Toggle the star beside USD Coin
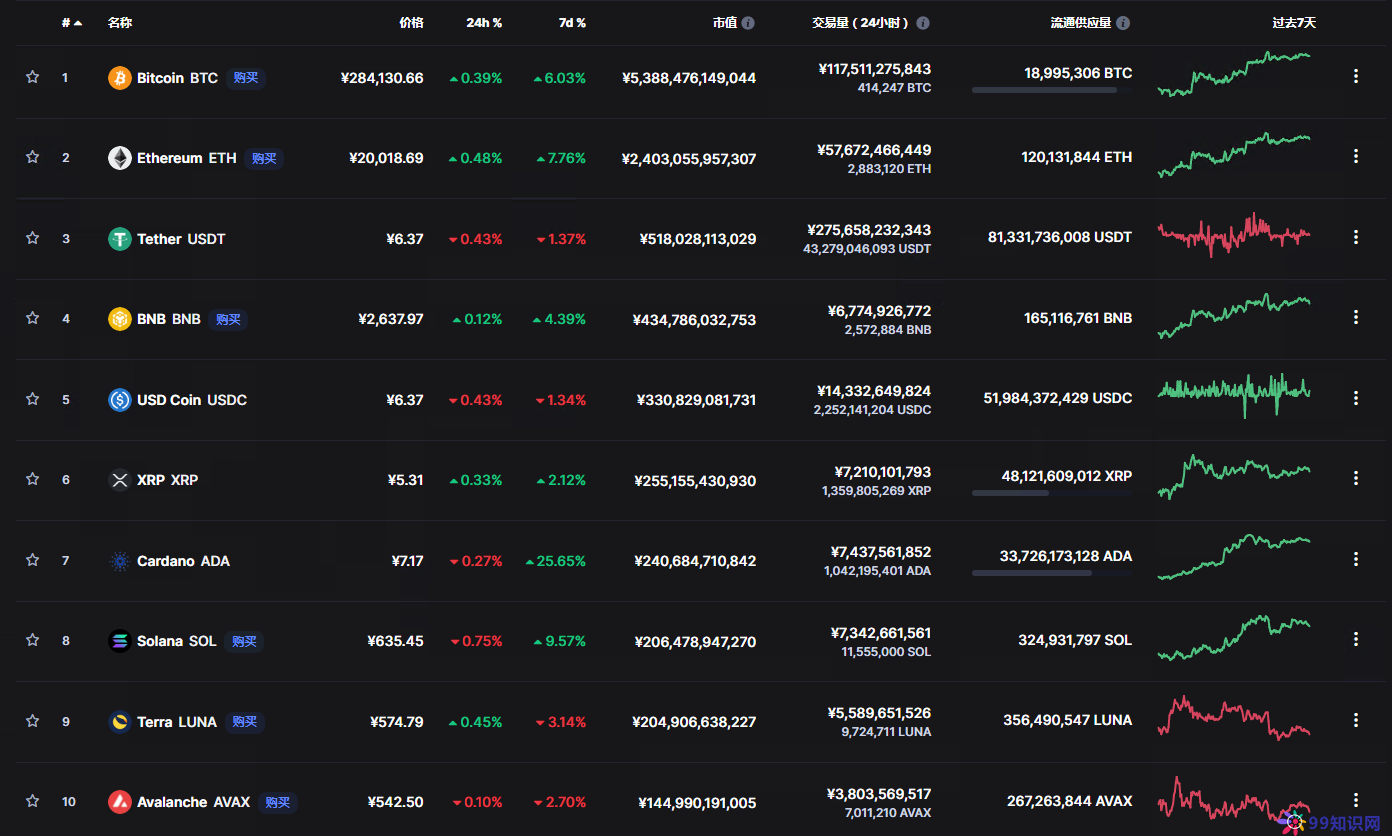The image size is (1392, 836). [x=32, y=399]
